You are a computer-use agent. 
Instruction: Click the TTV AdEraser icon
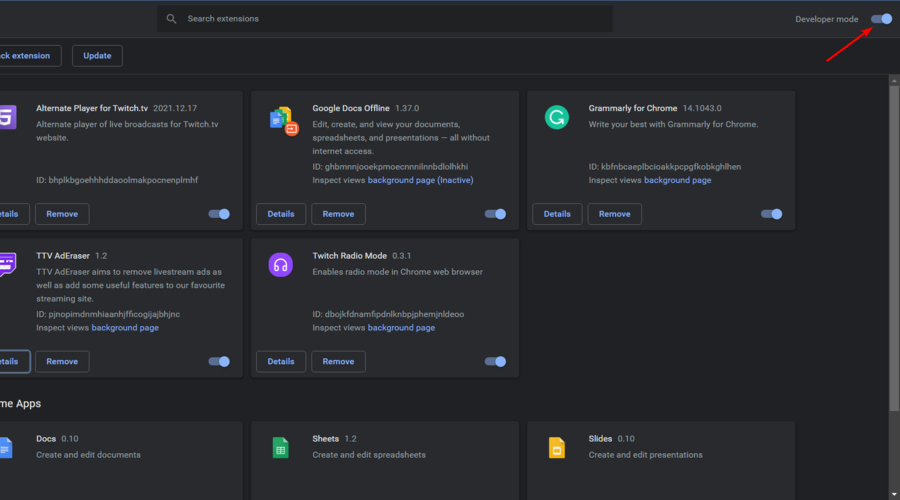click(x=8, y=265)
